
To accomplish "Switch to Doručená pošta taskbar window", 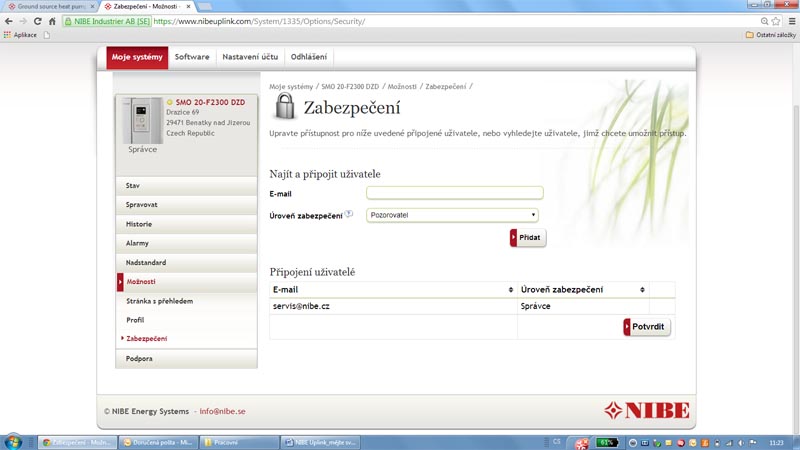I will pyautogui.click(x=159, y=442).
